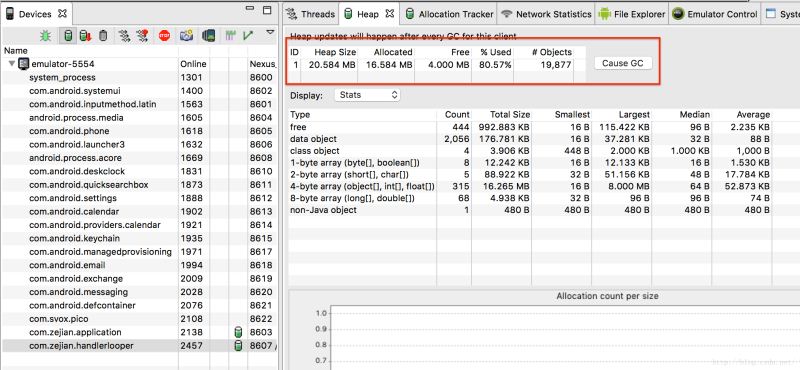
Task: Click the Systrace capture toolbar icon
Action: [231, 36]
